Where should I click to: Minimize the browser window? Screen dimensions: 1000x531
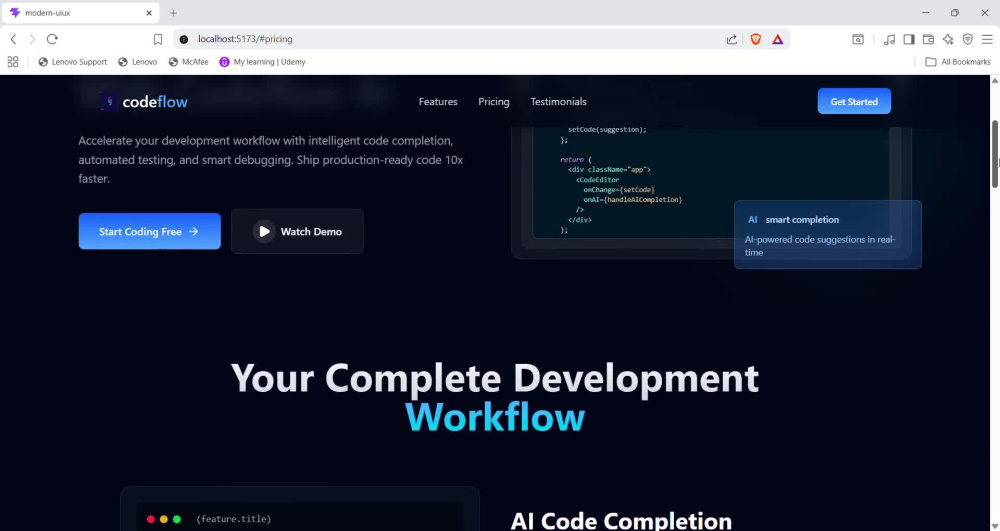[x=925, y=13]
